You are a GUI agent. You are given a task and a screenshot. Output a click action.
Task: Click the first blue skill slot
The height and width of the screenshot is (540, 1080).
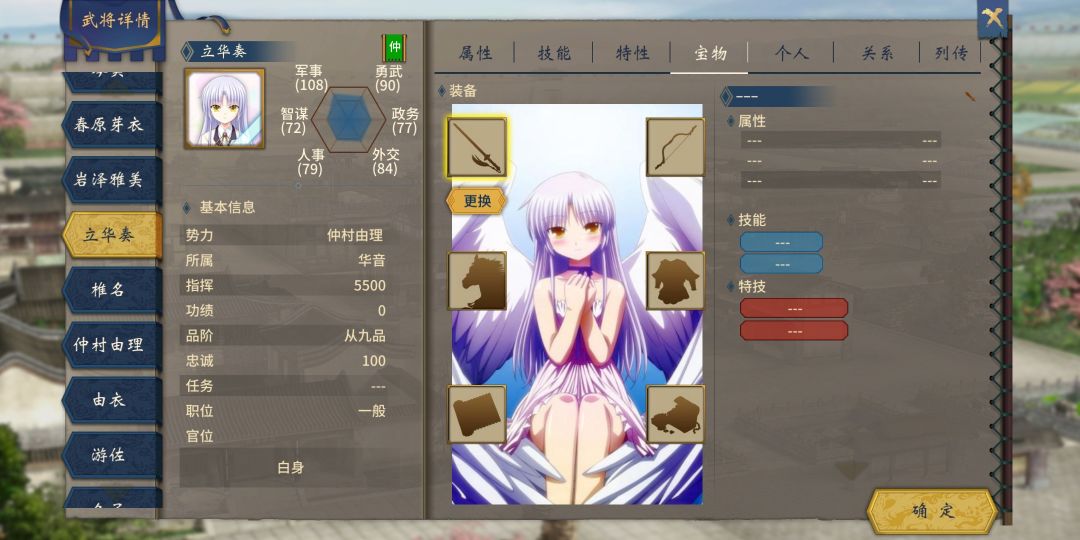pyautogui.click(x=781, y=242)
